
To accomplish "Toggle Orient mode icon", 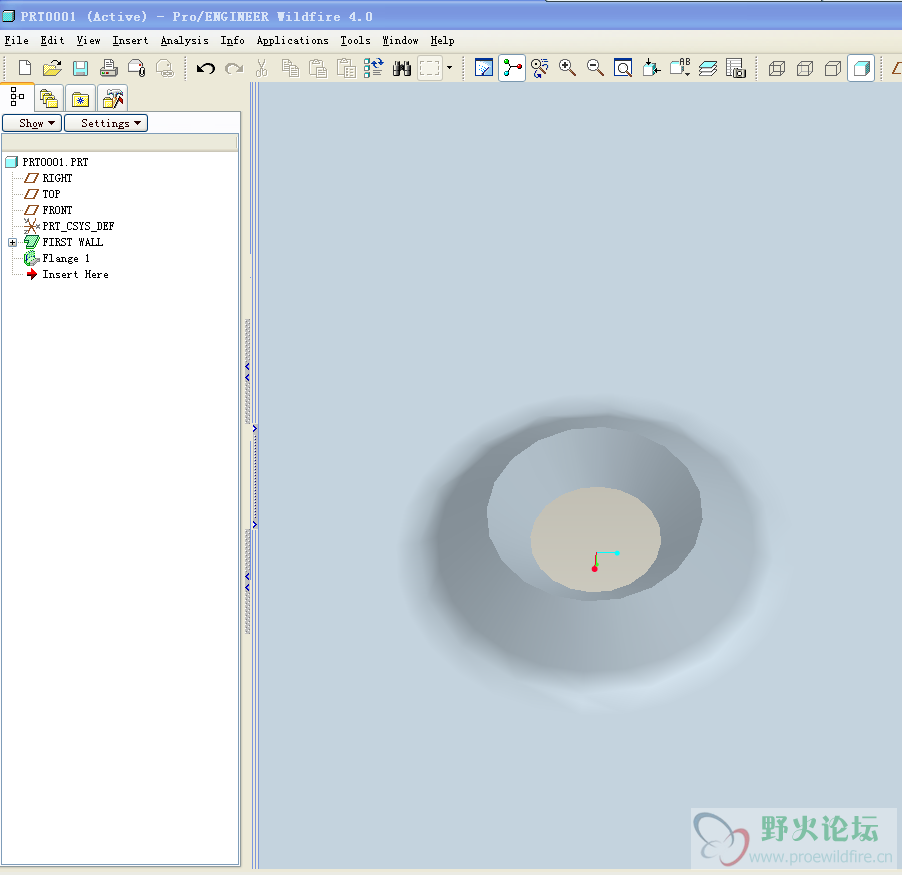I will [540, 68].
